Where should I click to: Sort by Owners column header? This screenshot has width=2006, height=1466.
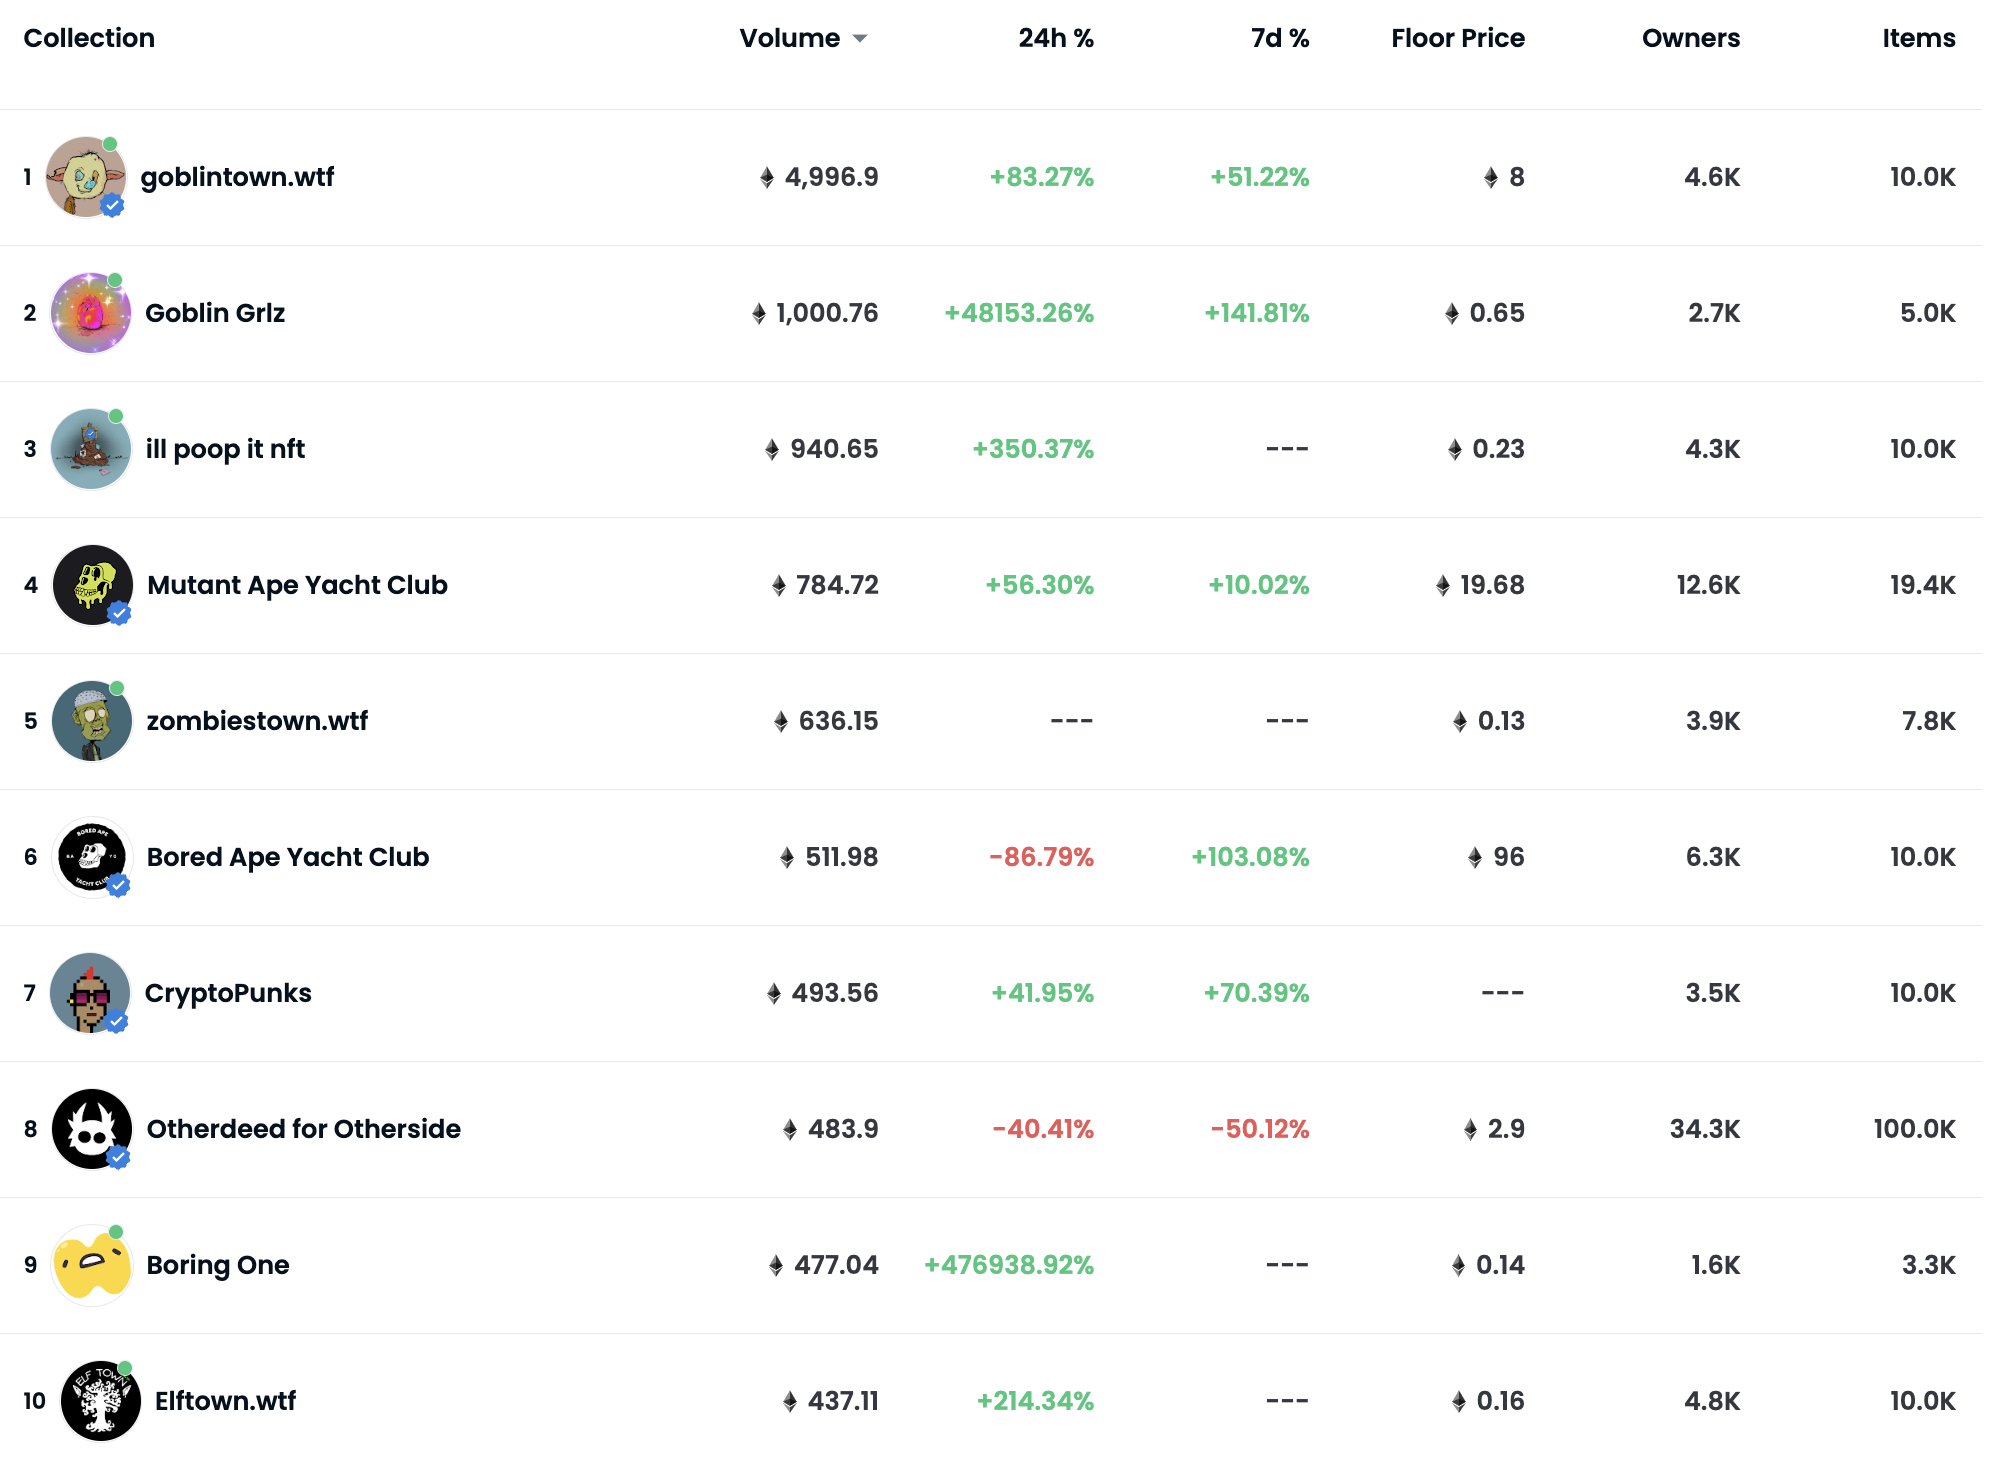[x=1691, y=38]
